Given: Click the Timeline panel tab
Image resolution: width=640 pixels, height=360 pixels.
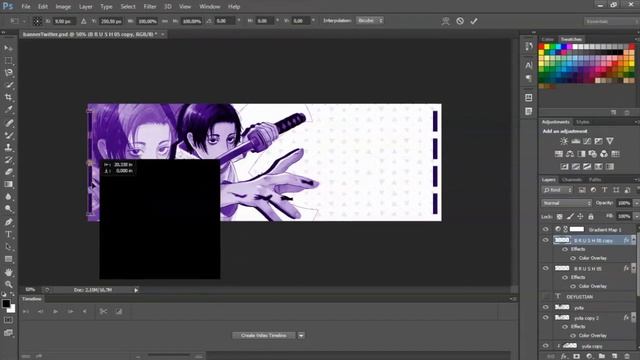Looking at the screenshot, I should point(31,299).
